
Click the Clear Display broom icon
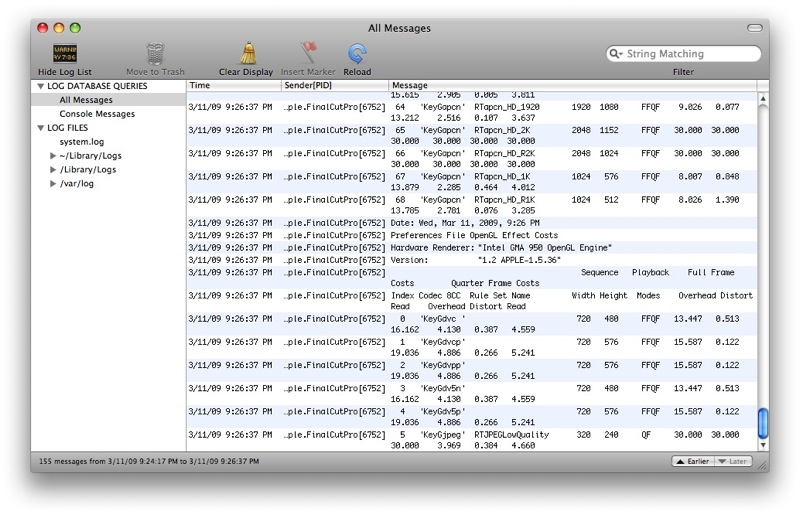click(247, 54)
